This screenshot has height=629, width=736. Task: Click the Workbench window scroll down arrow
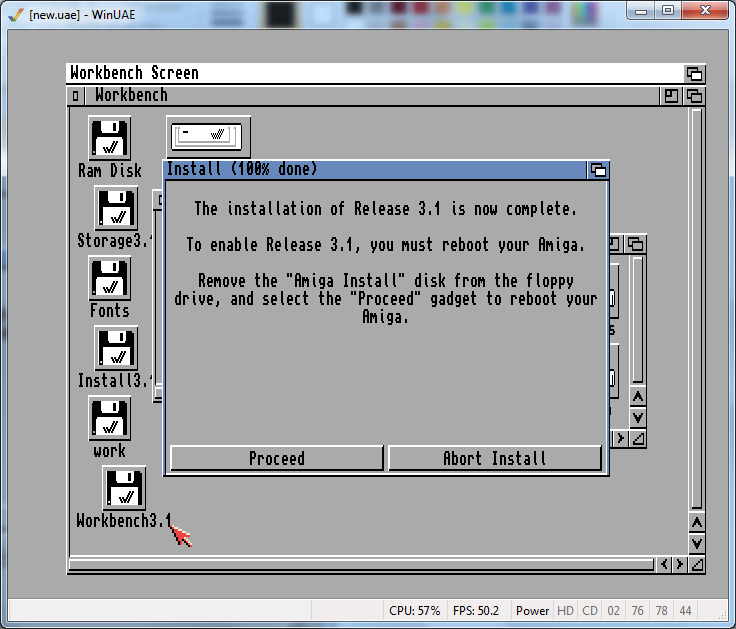pyautogui.click(x=697, y=544)
